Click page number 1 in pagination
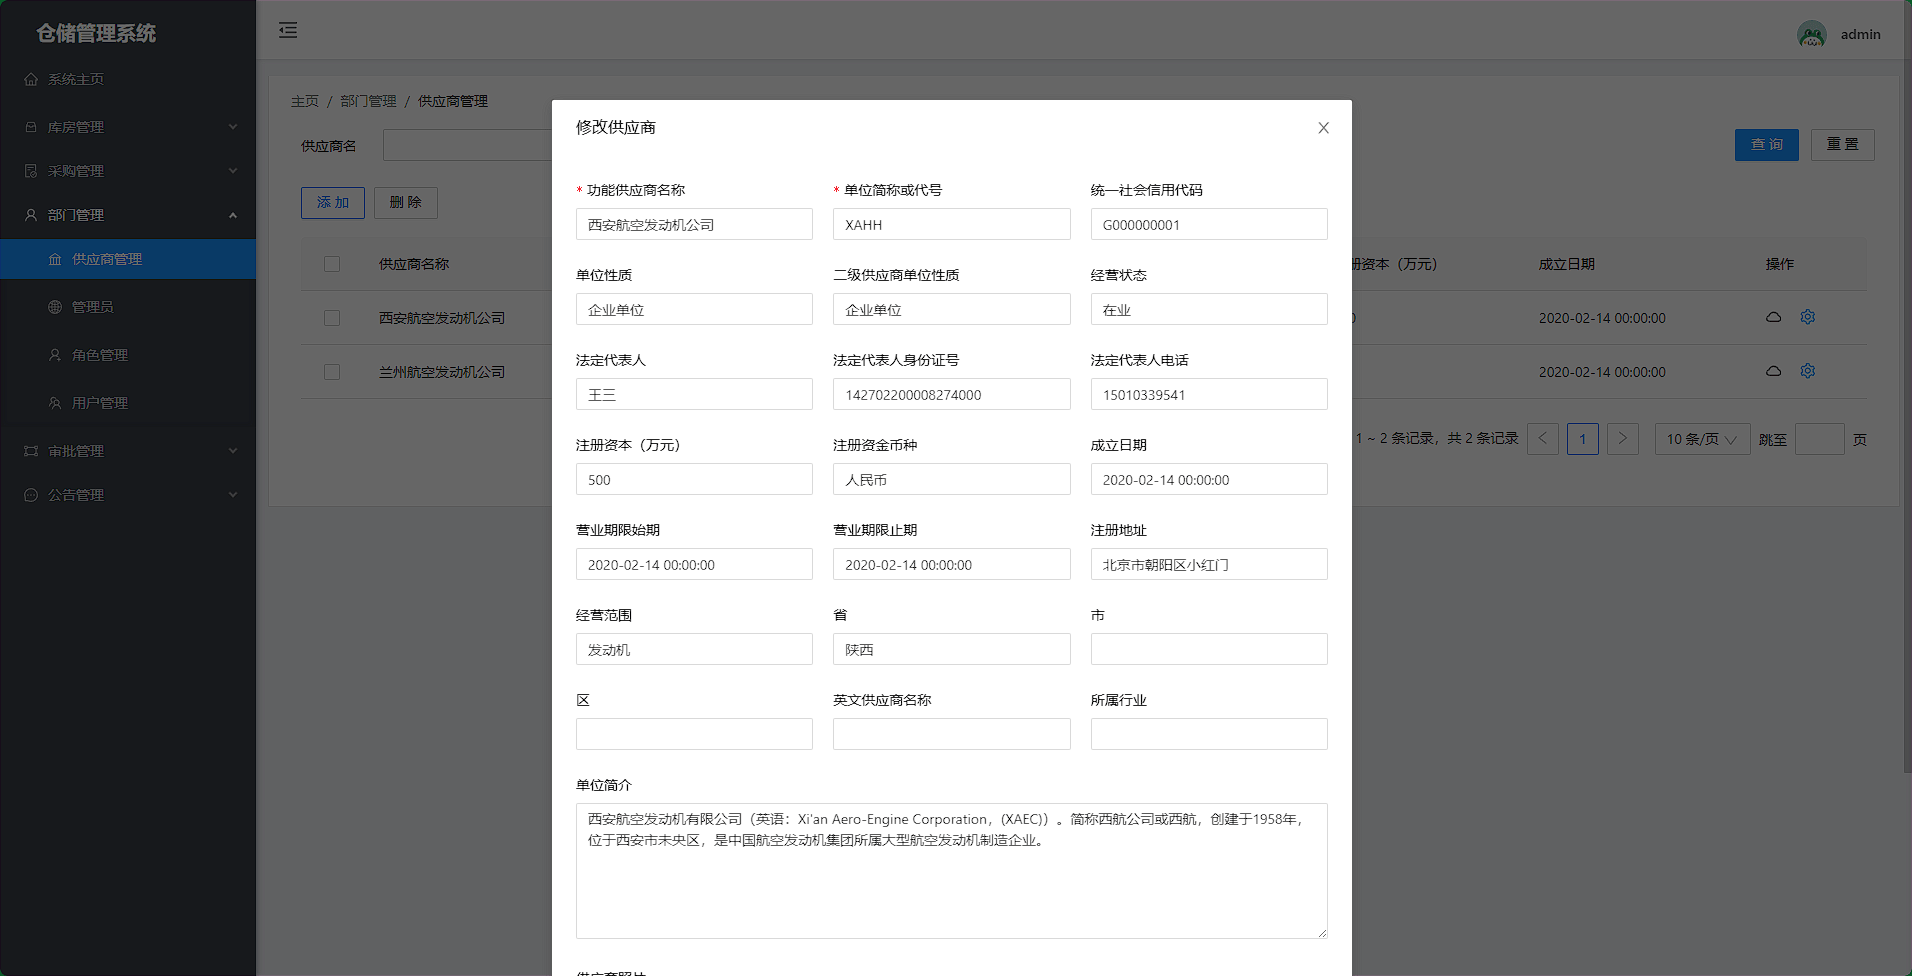Viewport: 1912px width, 976px height. point(1582,439)
